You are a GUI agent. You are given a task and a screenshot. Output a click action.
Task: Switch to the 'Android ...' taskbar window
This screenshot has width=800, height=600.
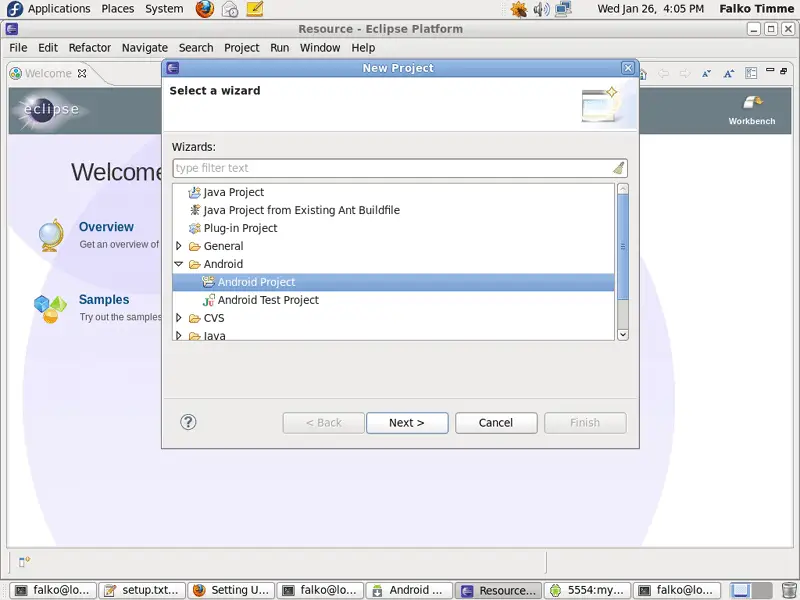tap(409, 590)
